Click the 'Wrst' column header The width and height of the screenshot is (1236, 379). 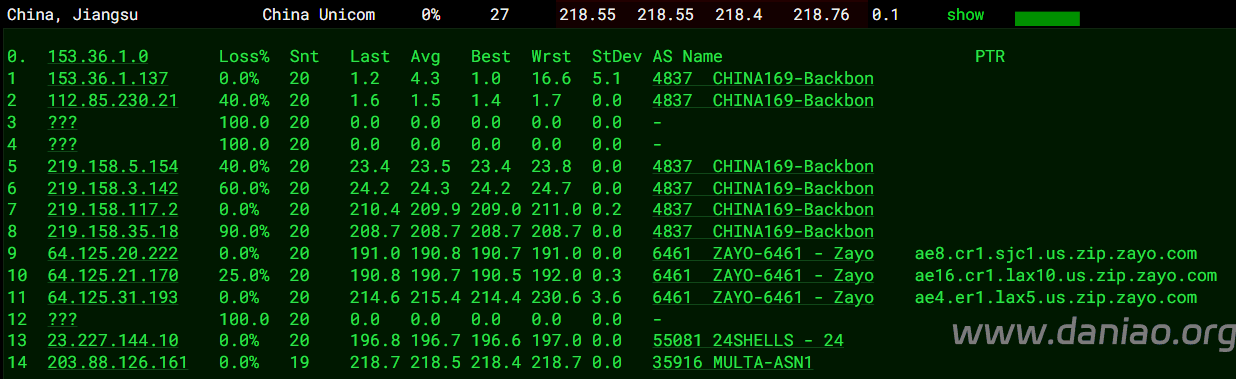[x=551, y=57]
